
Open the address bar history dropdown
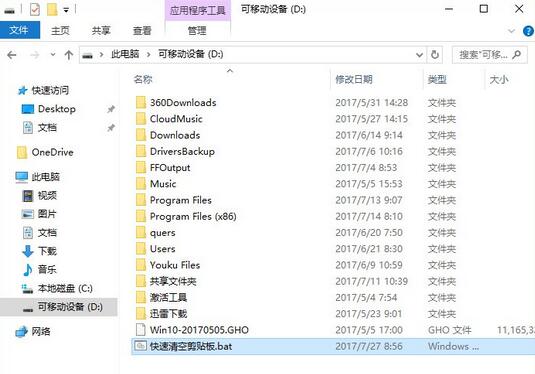pos(419,55)
